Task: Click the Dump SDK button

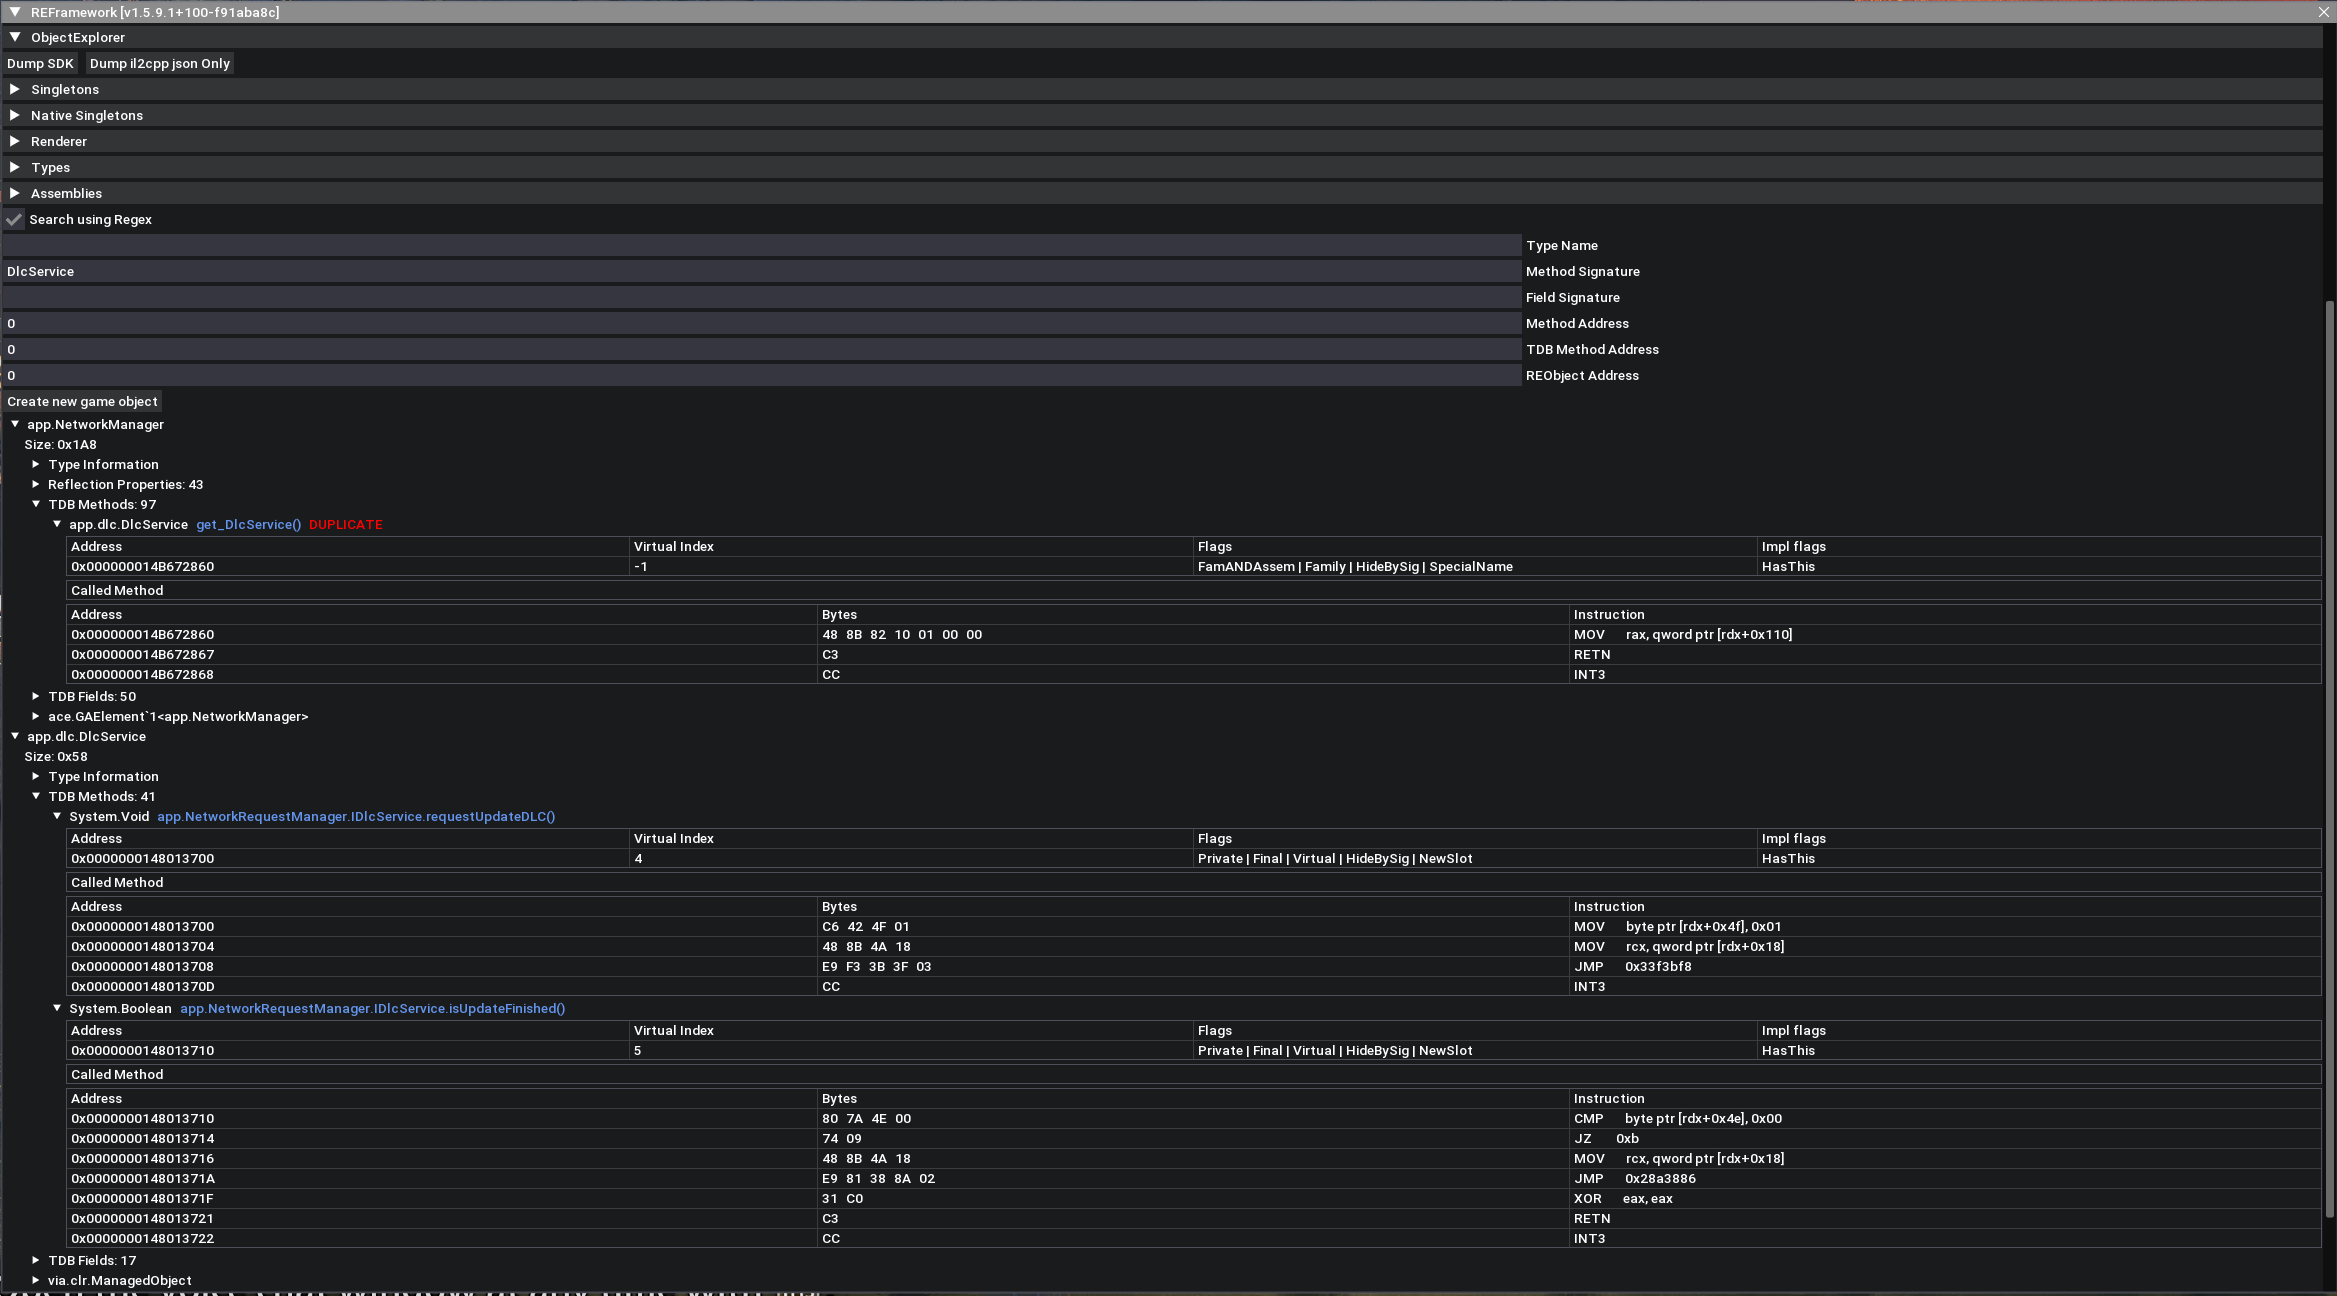Action: point(40,63)
